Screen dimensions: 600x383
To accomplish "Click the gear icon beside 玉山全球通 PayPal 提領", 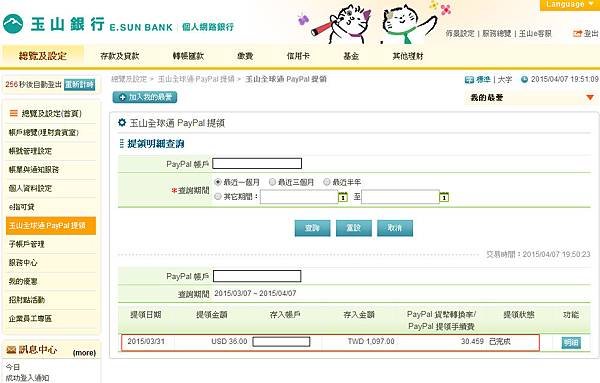I will pos(122,122).
